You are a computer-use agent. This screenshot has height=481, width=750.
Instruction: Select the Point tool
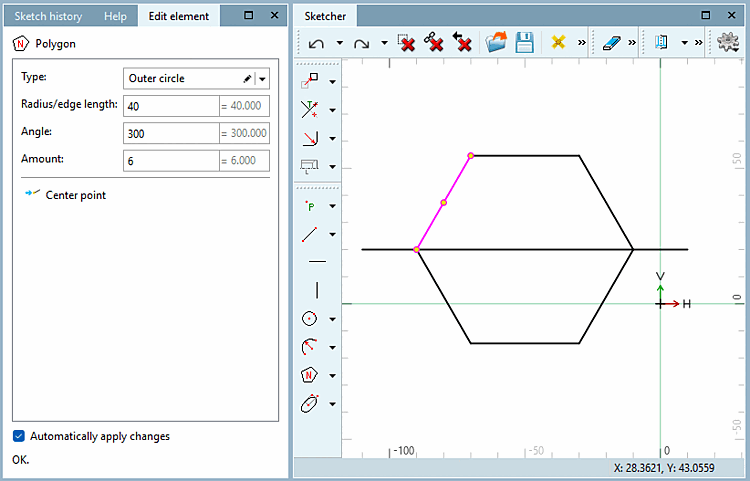(x=310, y=206)
